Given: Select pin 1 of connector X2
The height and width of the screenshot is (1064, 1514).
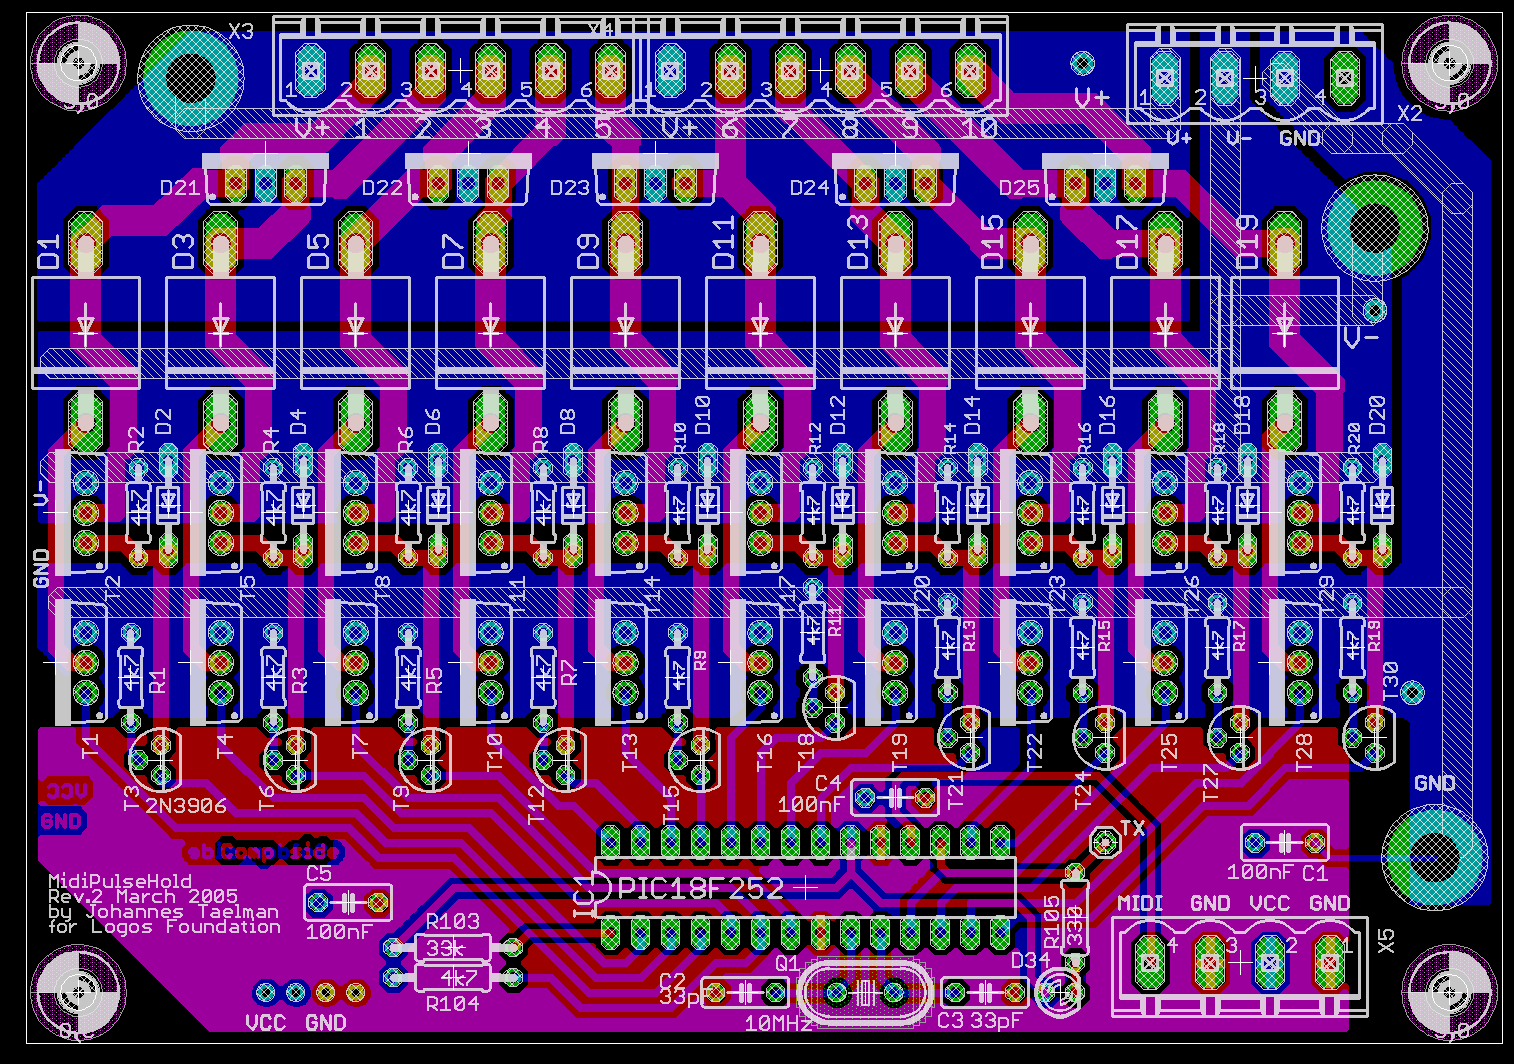Looking at the screenshot, I should point(1164,76).
